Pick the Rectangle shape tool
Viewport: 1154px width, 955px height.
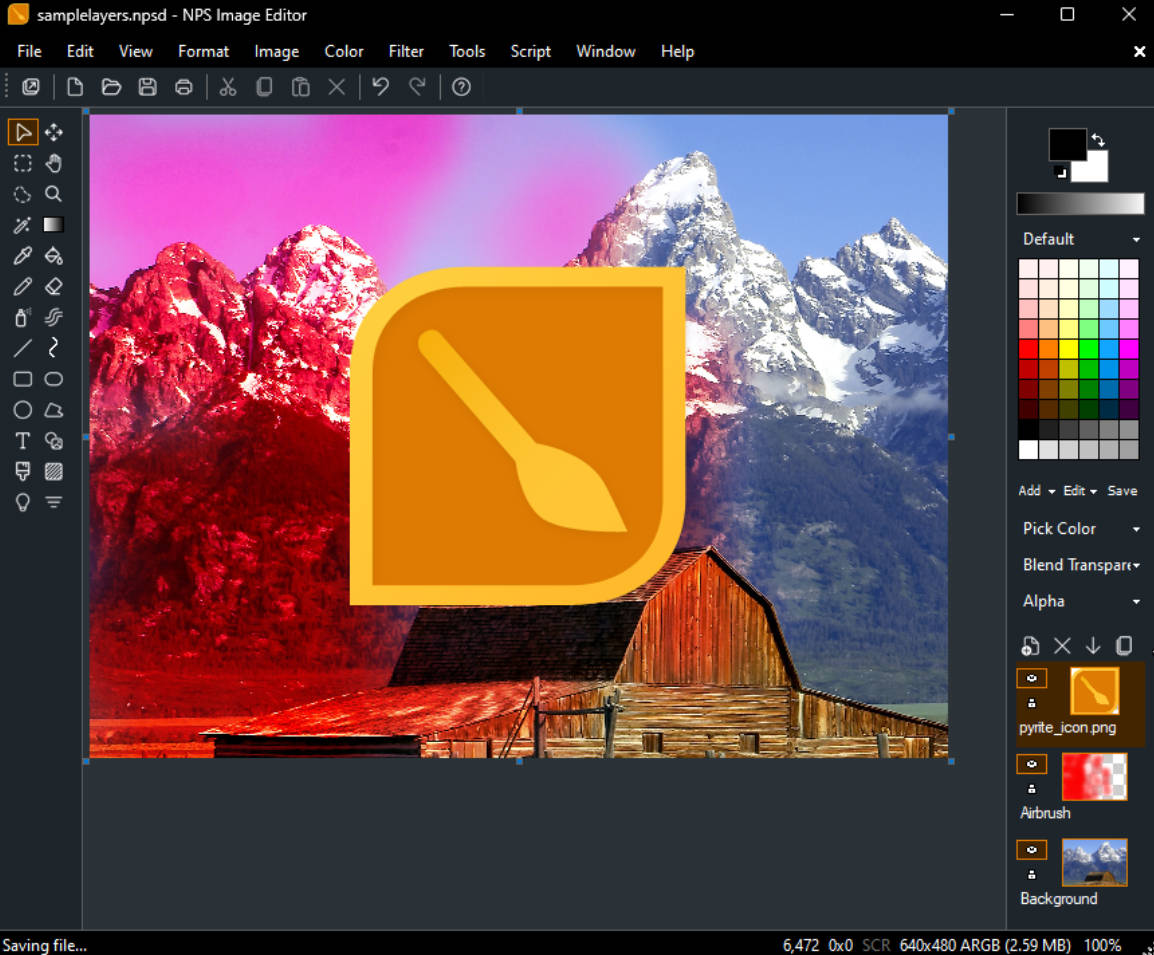(23, 379)
